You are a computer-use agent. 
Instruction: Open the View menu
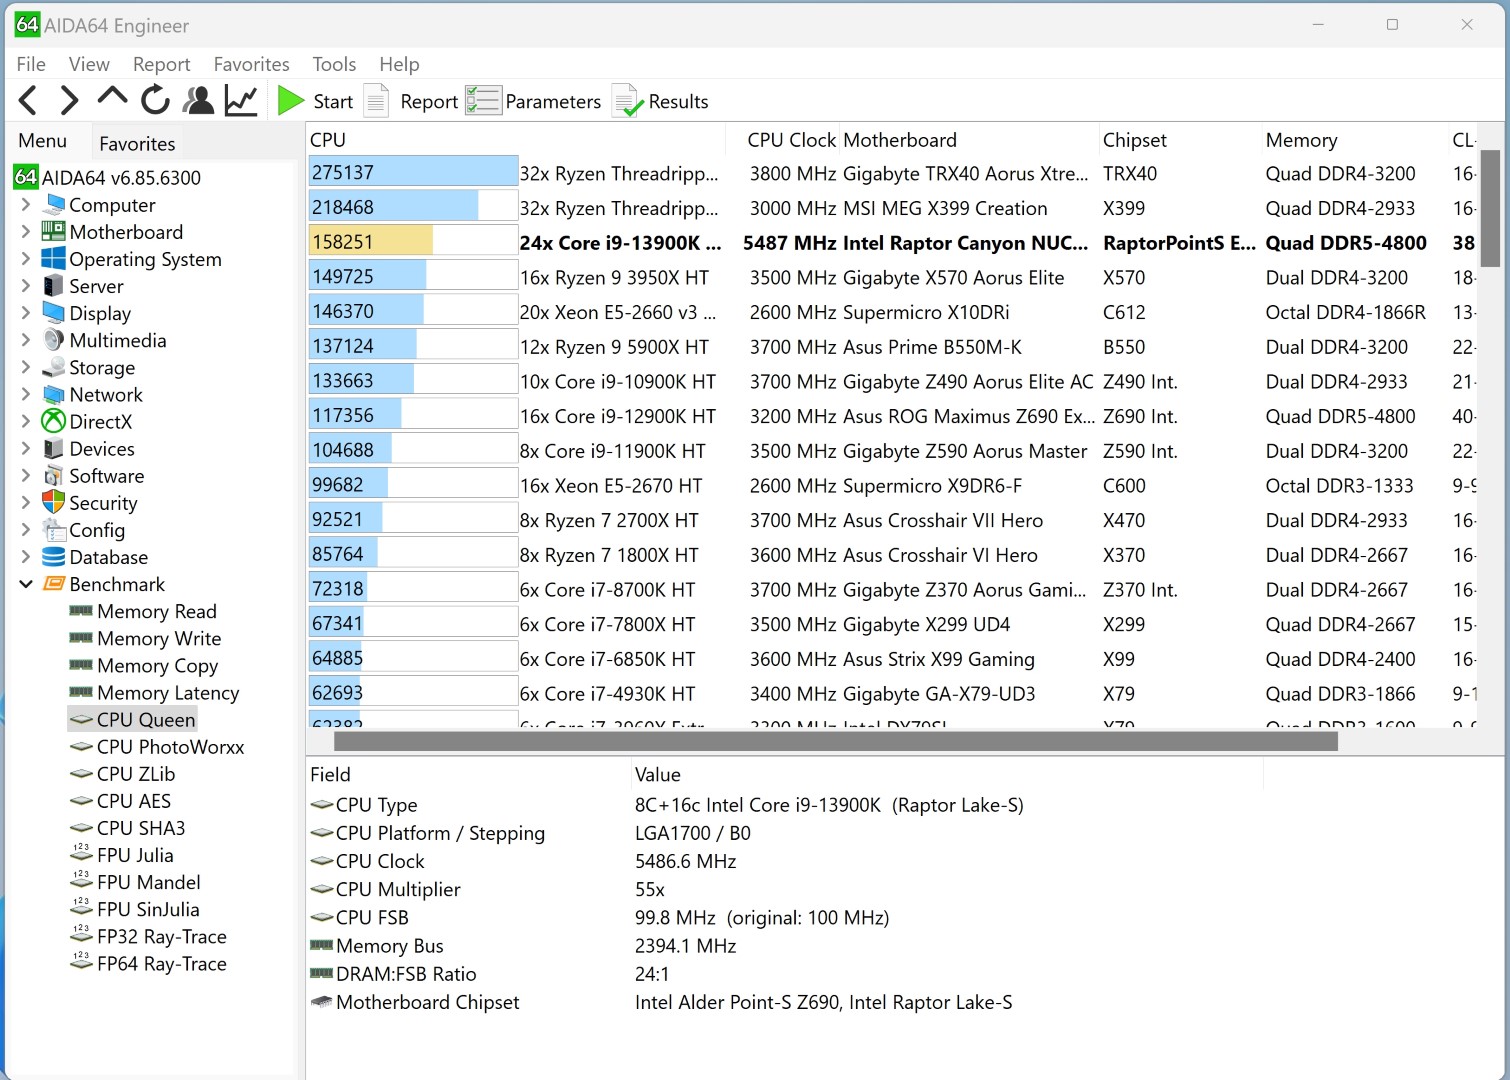tap(89, 64)
